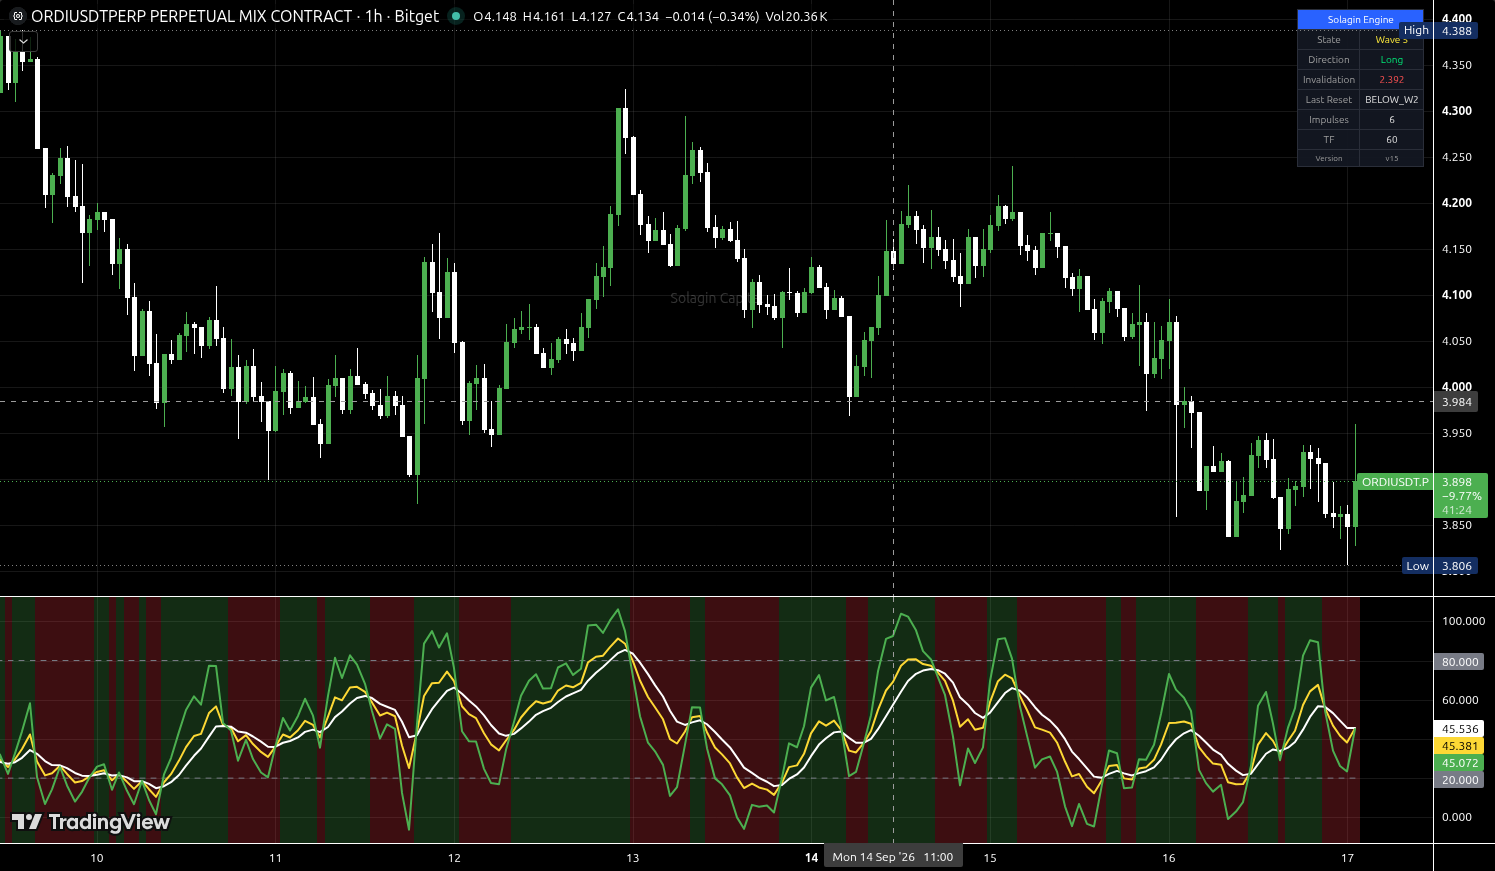The height and width of the screenshot is (871, 1495).
Task: Click the white oscillator value 45.536
Action: pyautogui.click(x=1460, y=729)
